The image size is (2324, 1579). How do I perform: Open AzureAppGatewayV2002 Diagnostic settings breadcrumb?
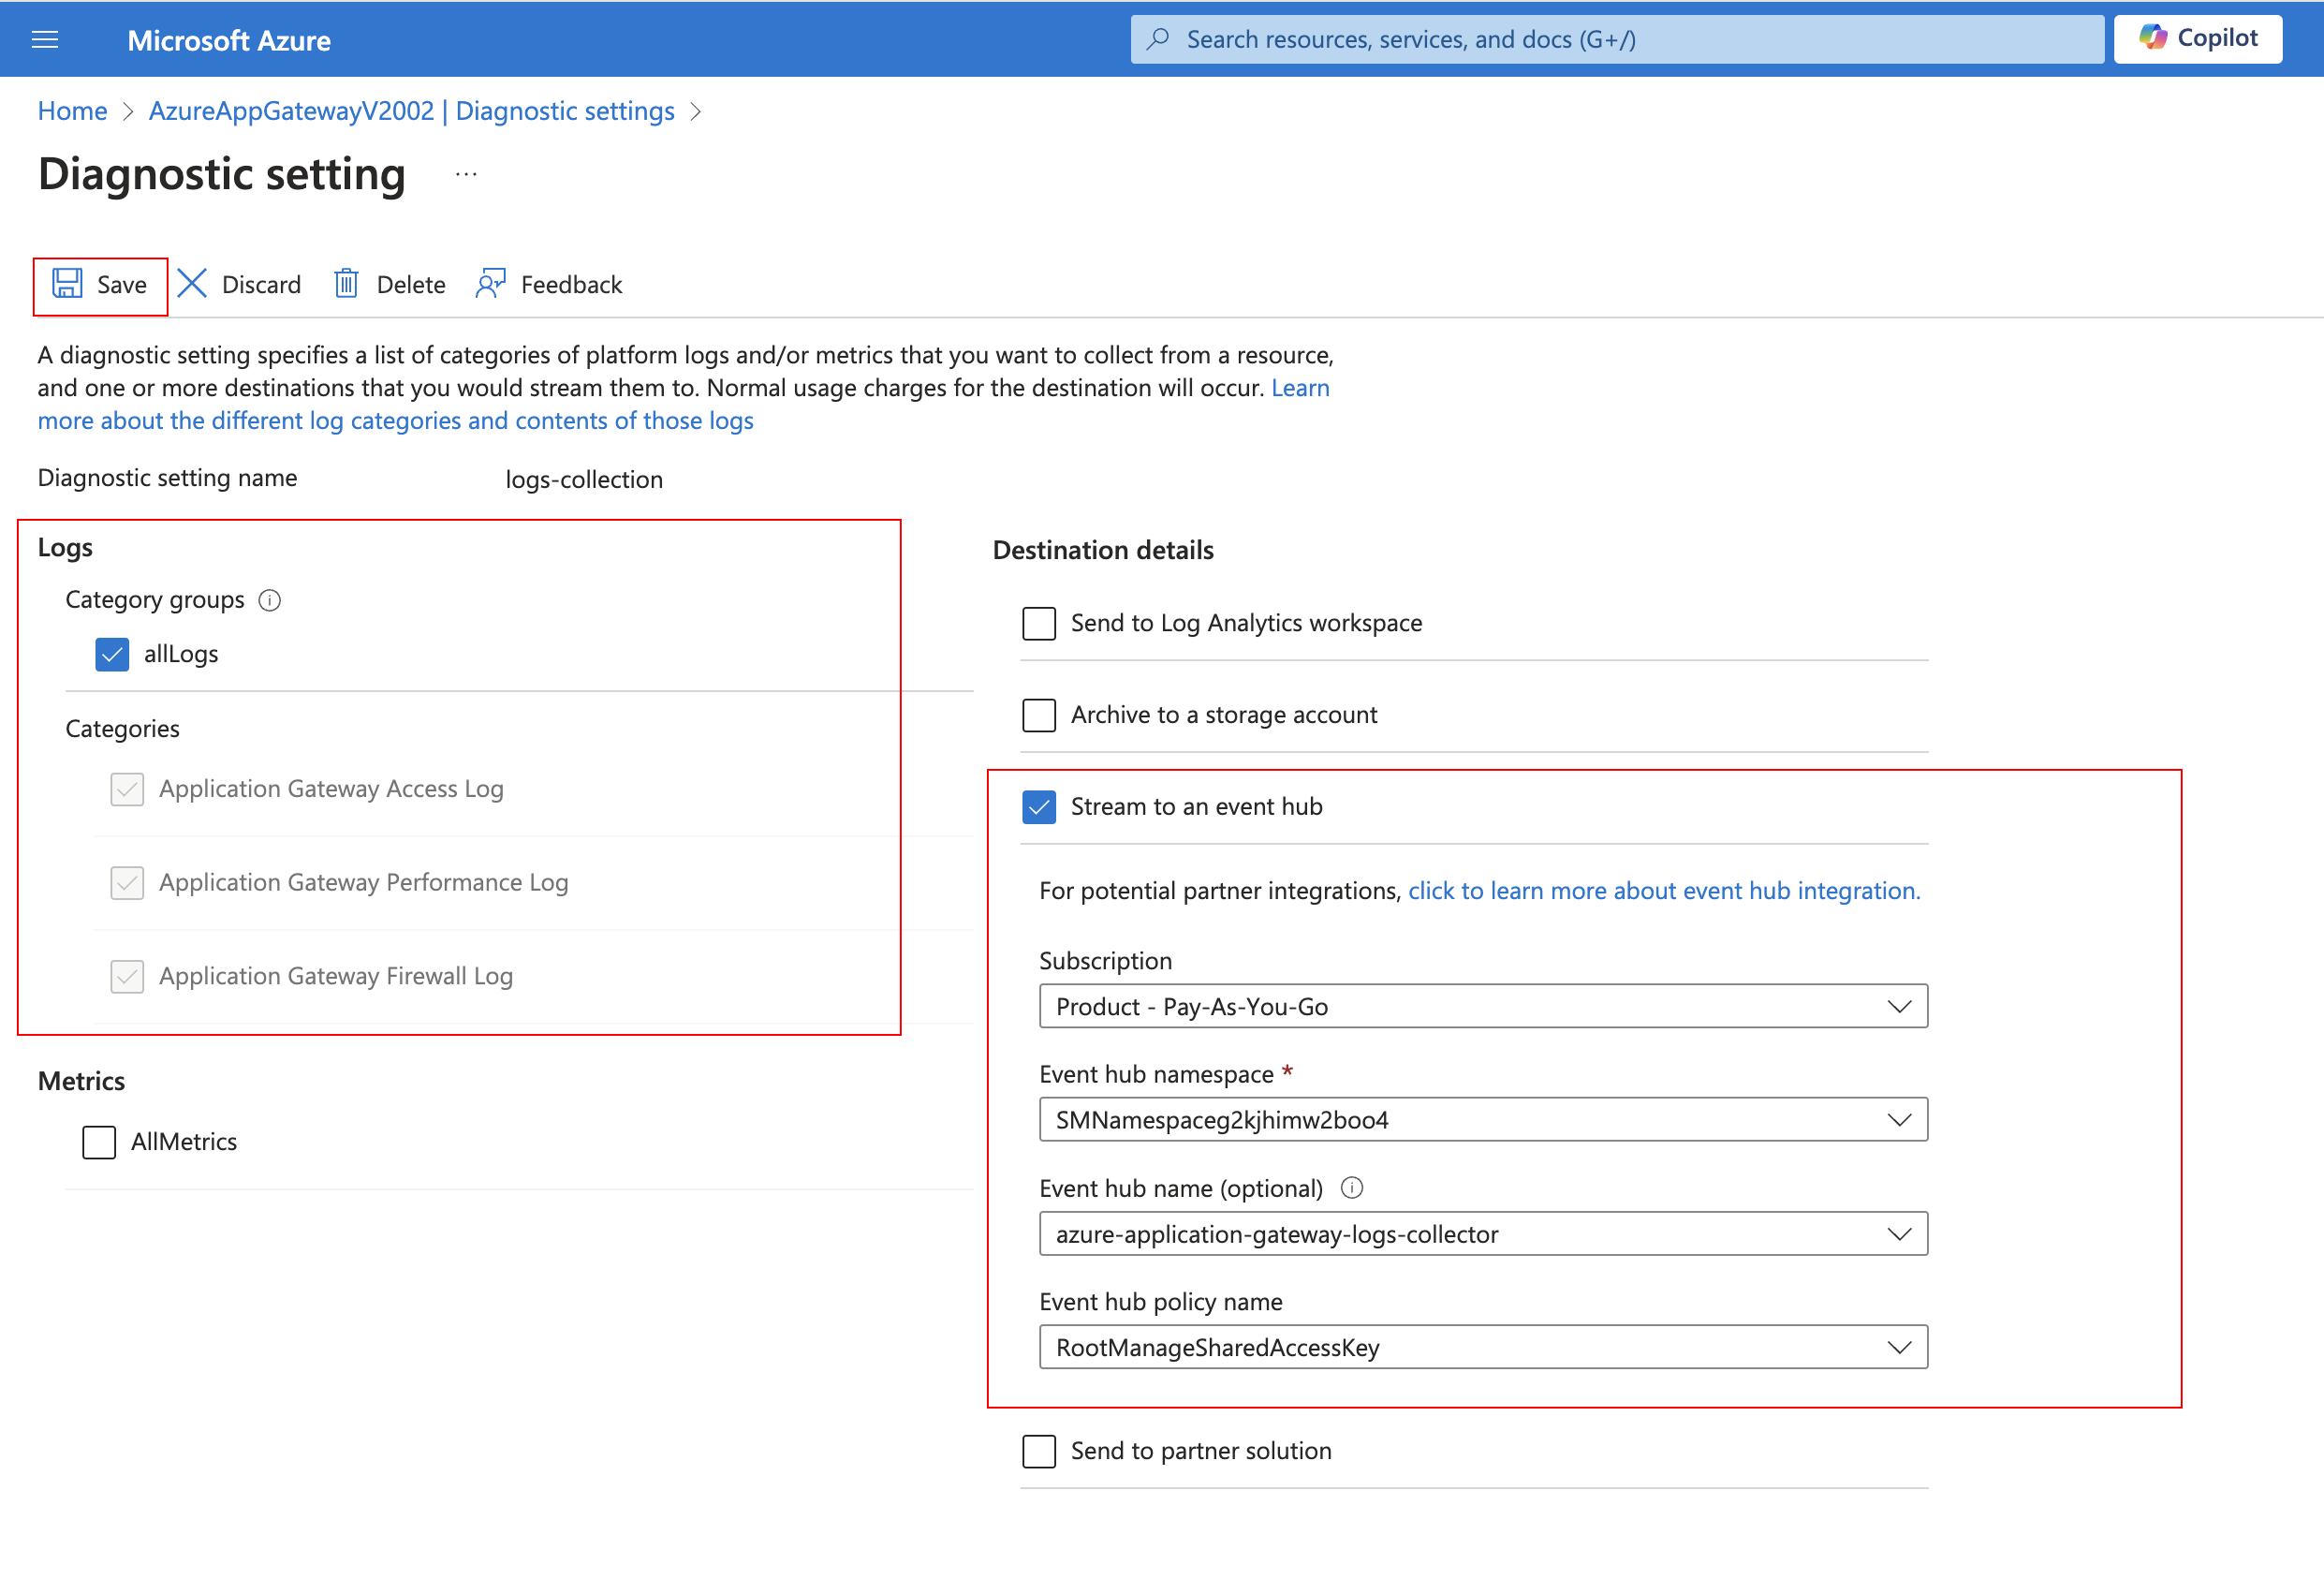coord(411,111)
